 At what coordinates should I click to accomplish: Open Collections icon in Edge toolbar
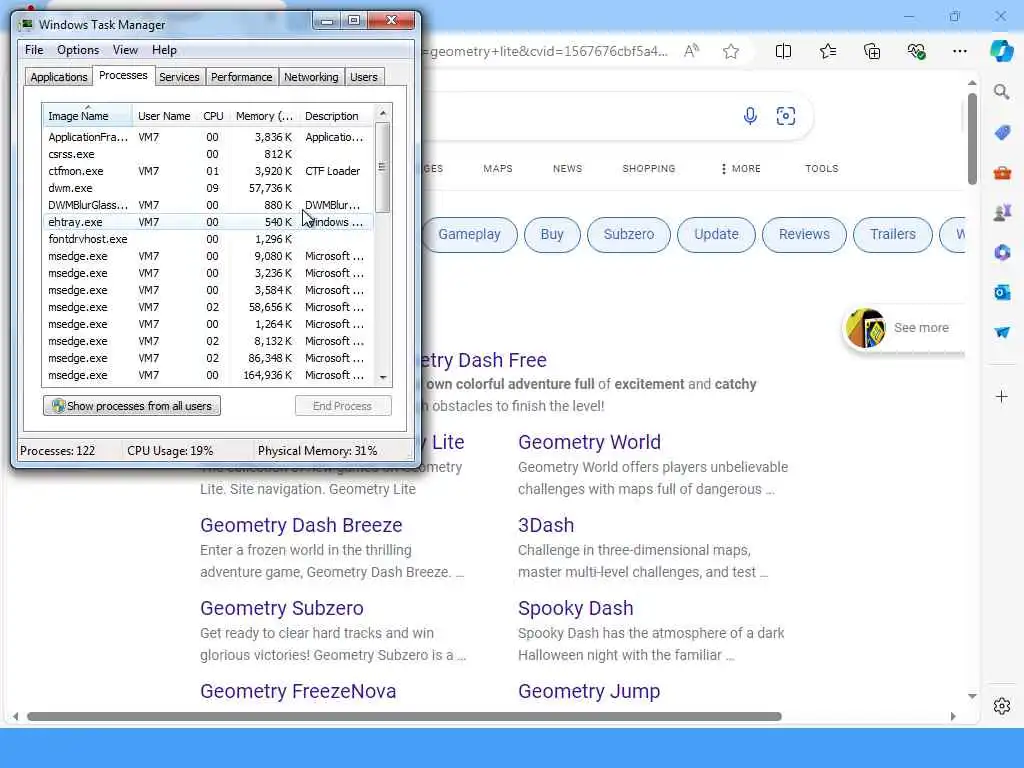pos(872,51)
